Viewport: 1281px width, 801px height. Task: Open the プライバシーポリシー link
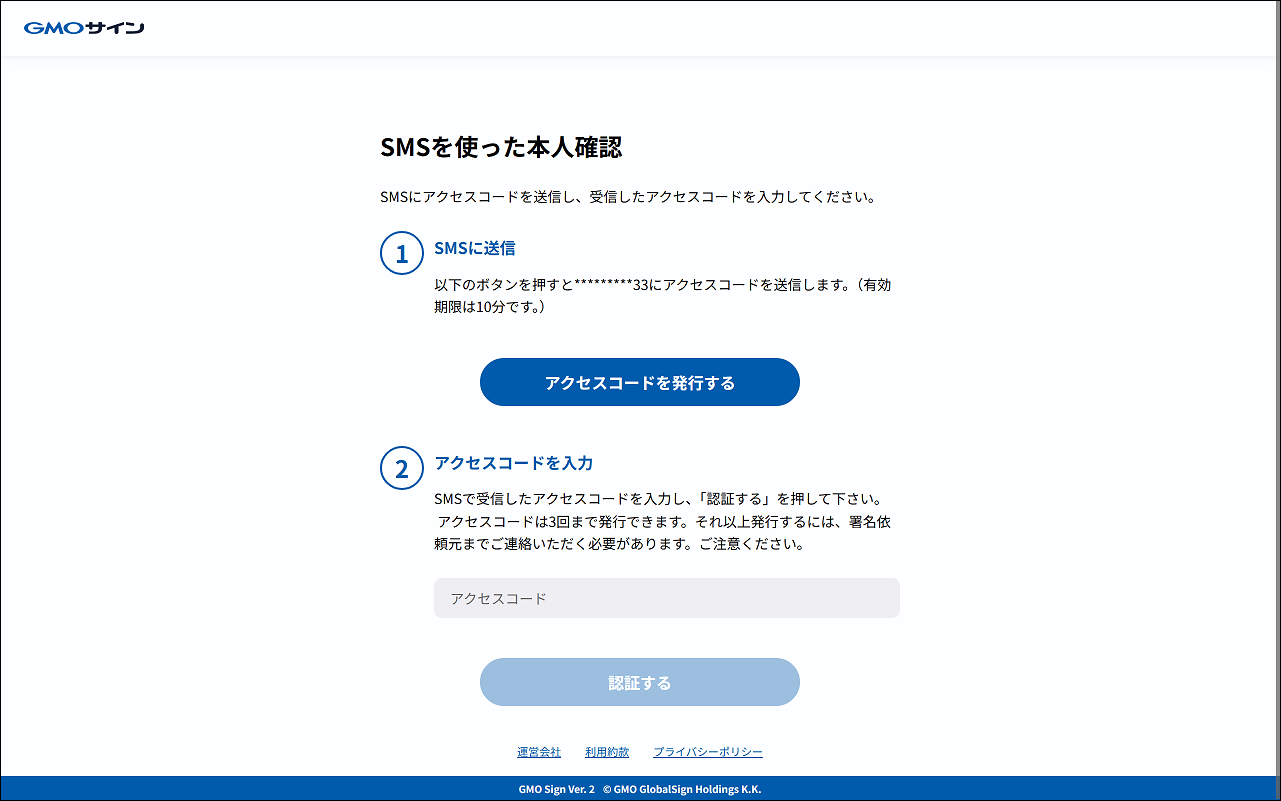[x=708, y=752]
